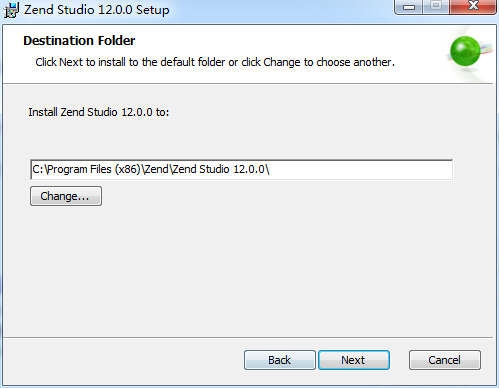Click the "C:" drive prefix in the path
Viewport: 499px width, 388px height.
(x=38, y=169)
